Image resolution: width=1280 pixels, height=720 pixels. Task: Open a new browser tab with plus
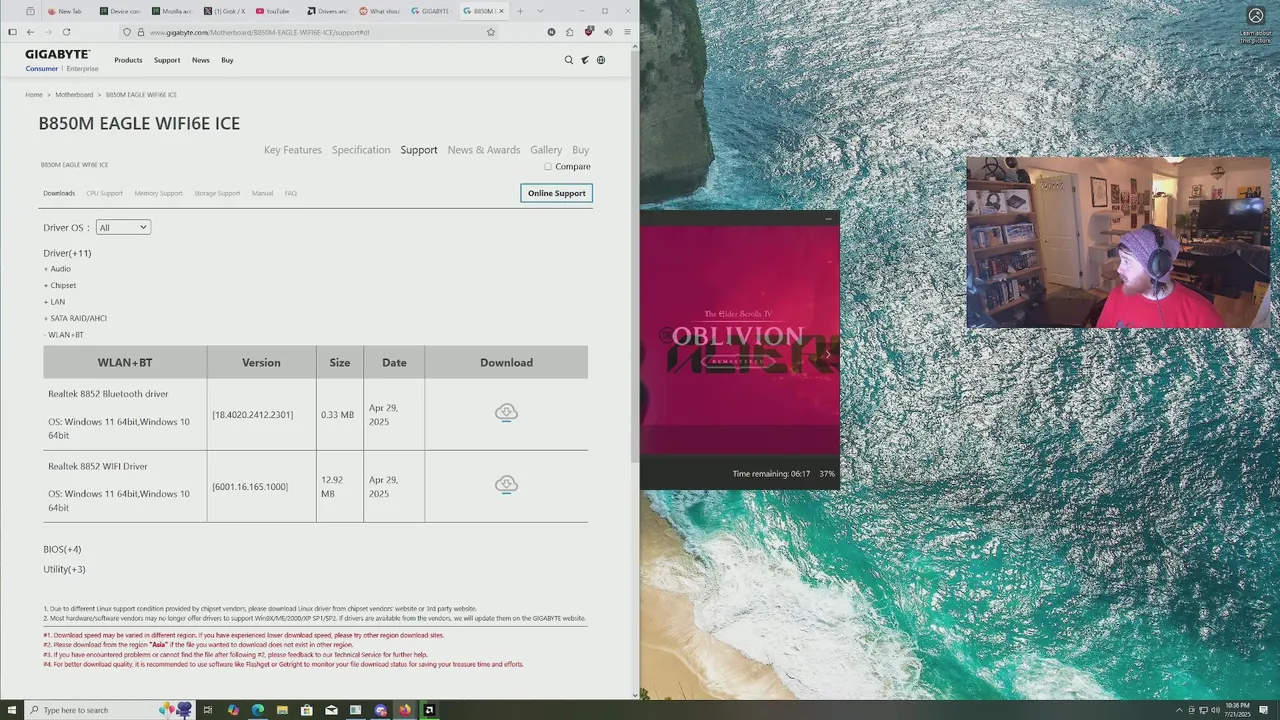coord(520,11)
